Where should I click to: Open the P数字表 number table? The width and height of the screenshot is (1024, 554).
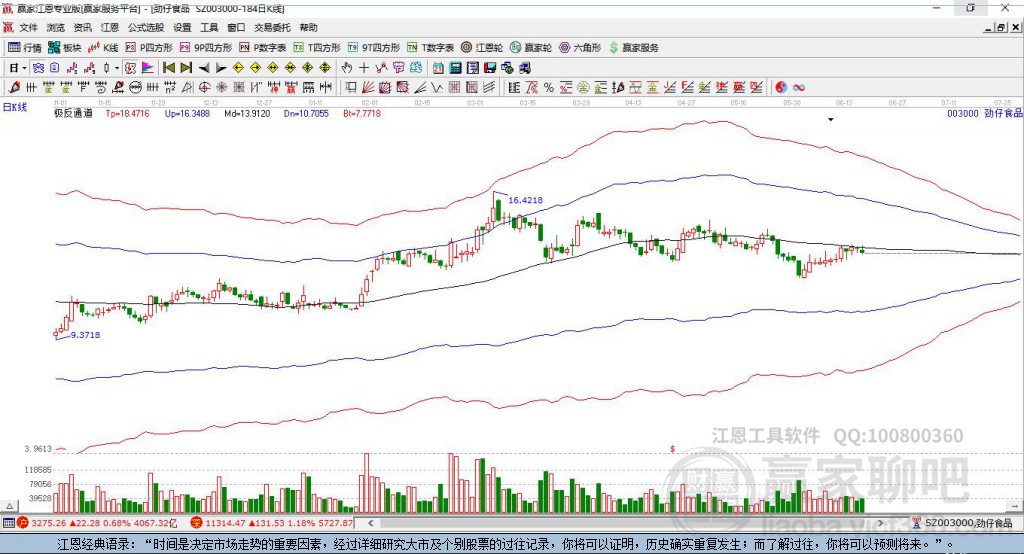[263, 48]
